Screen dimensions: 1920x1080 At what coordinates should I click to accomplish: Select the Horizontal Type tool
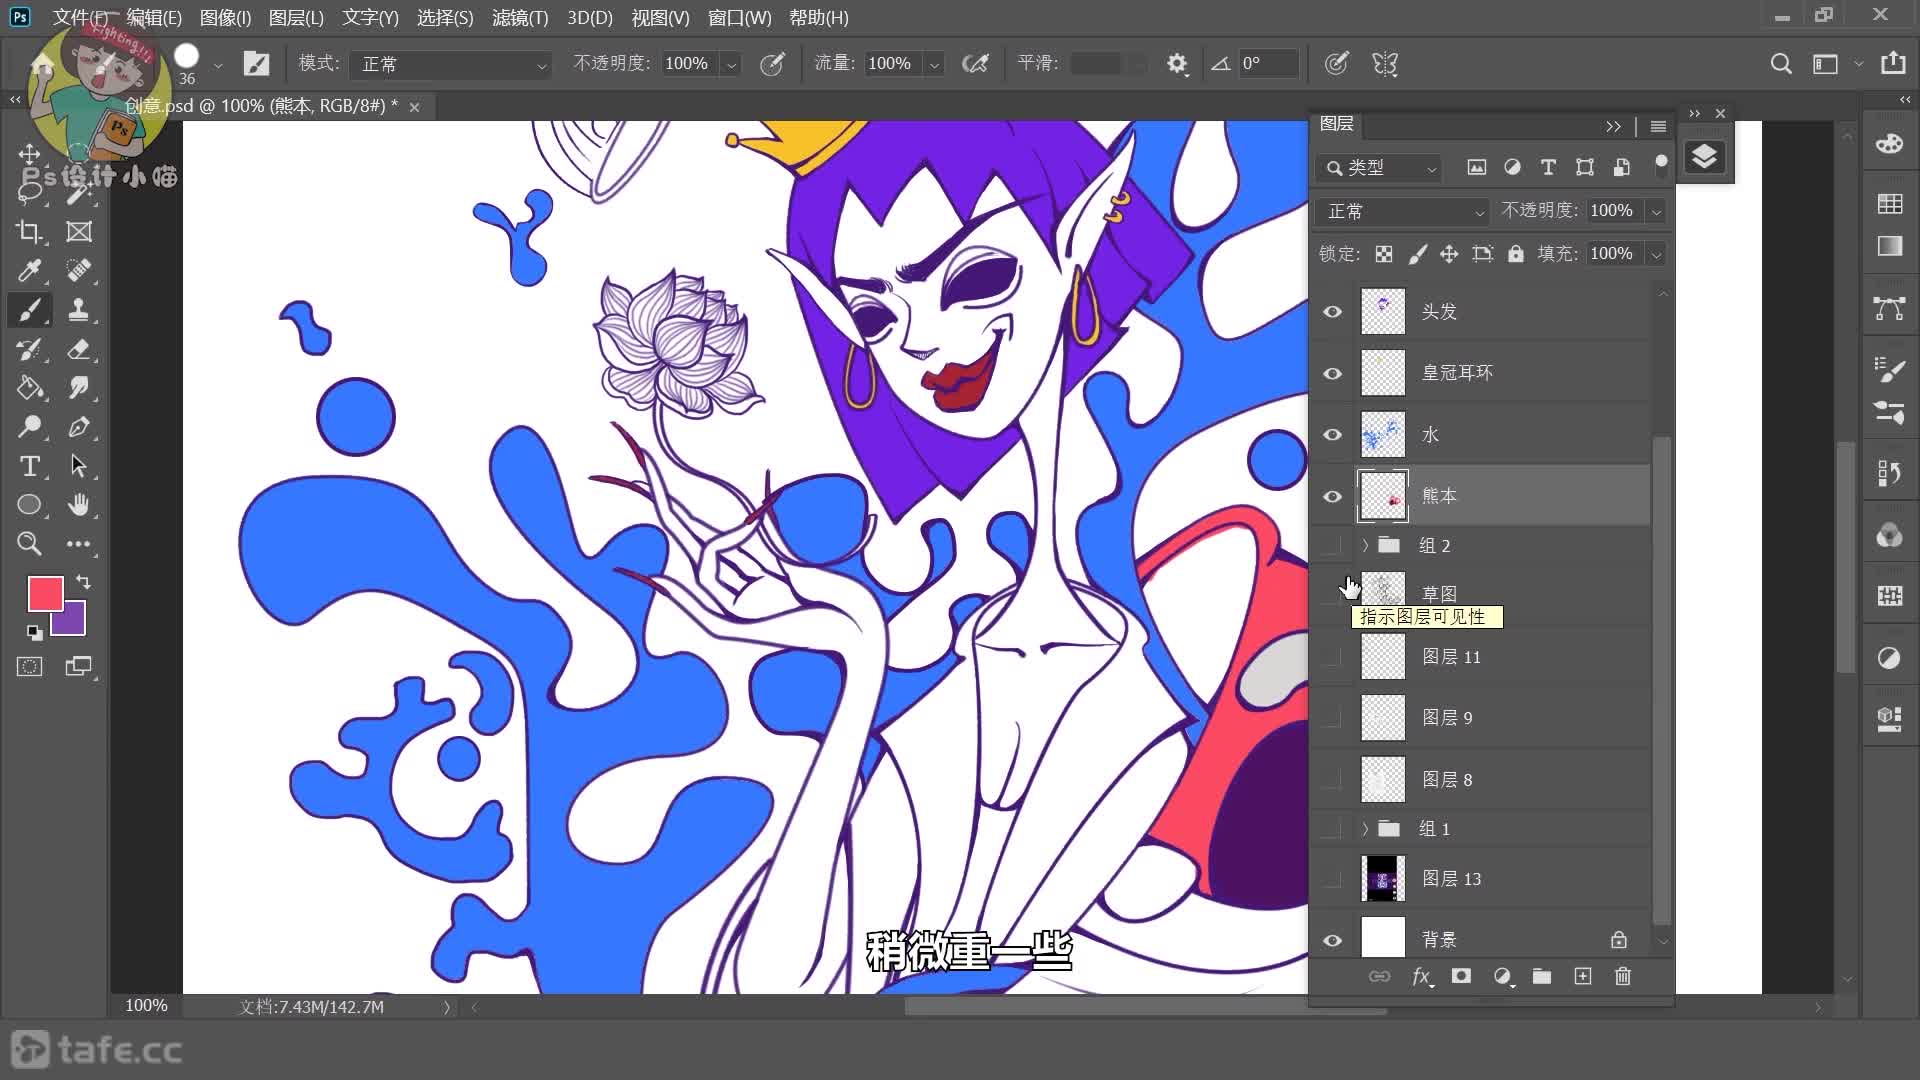(29, 466)
